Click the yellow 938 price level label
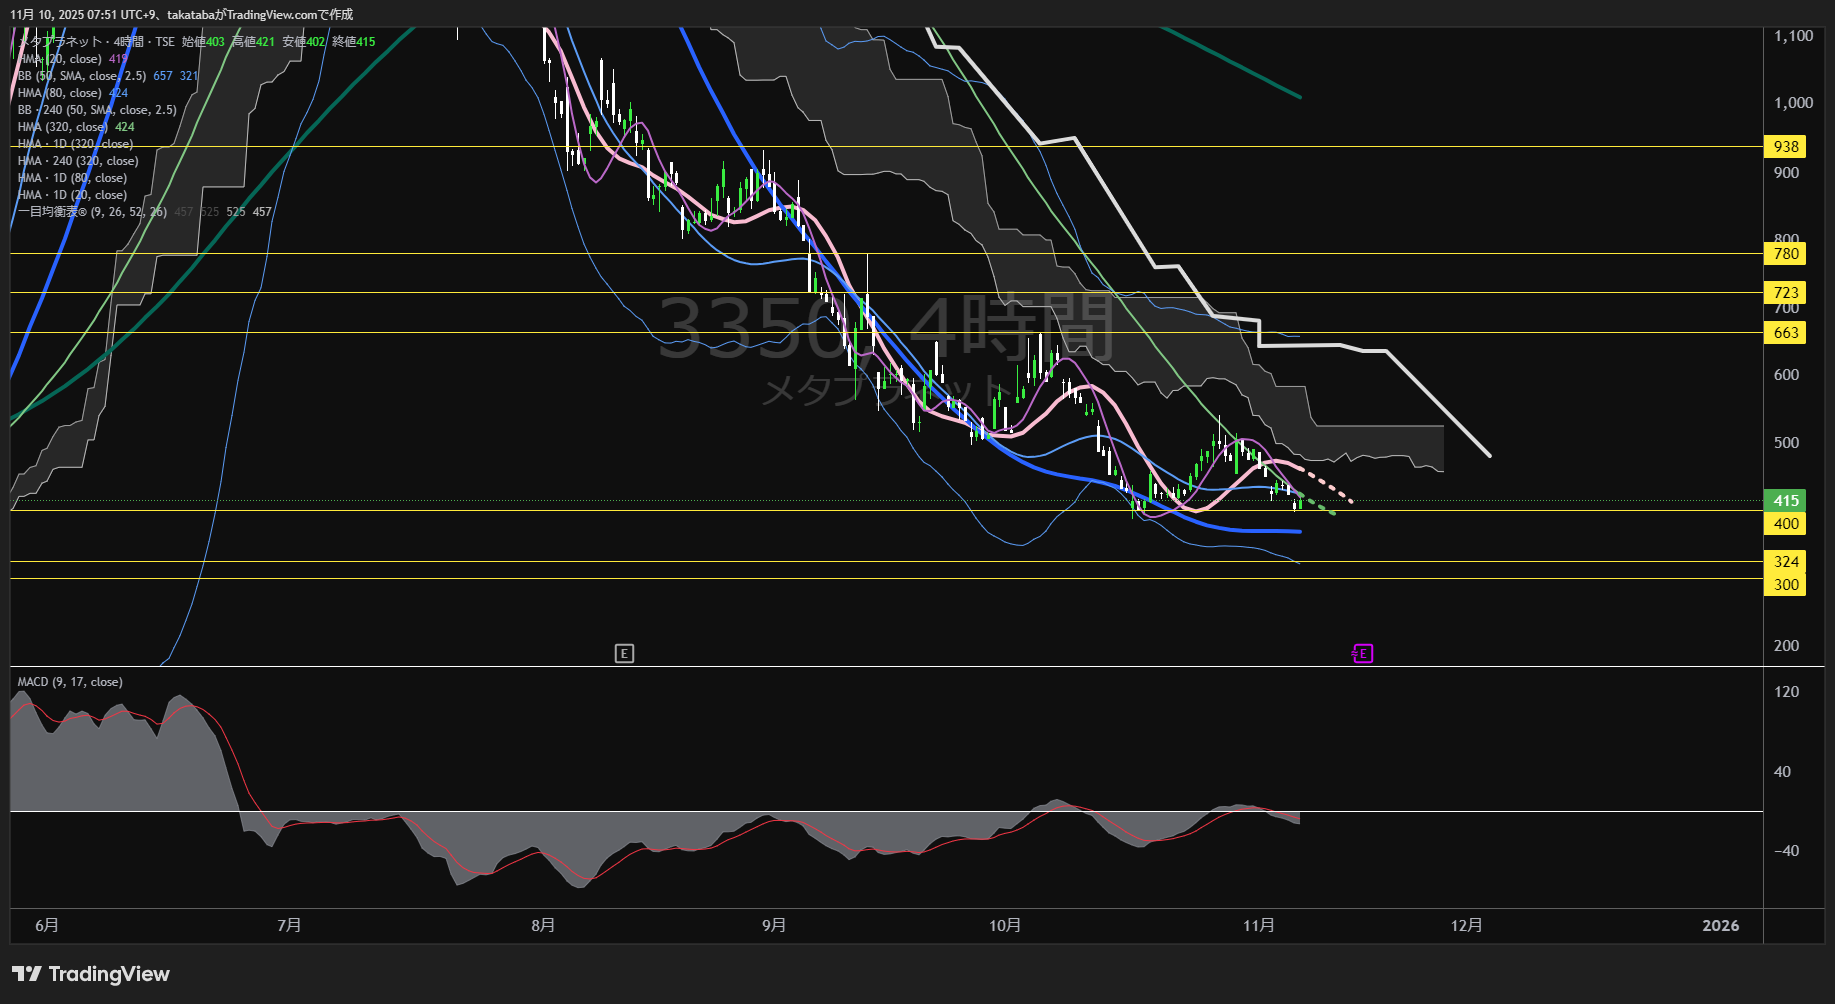 pyautogui.click(x=1785, y=147)
